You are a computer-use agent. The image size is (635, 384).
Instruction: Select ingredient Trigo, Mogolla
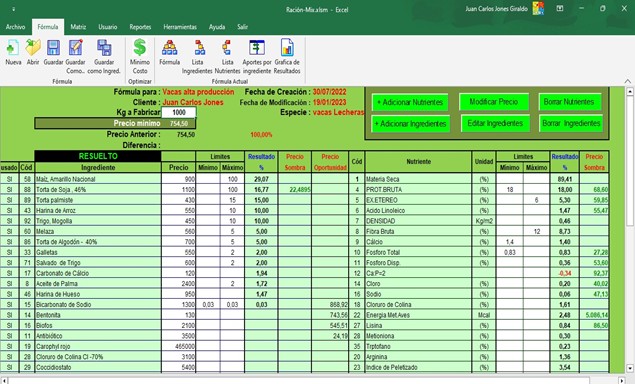click(98, 221)
